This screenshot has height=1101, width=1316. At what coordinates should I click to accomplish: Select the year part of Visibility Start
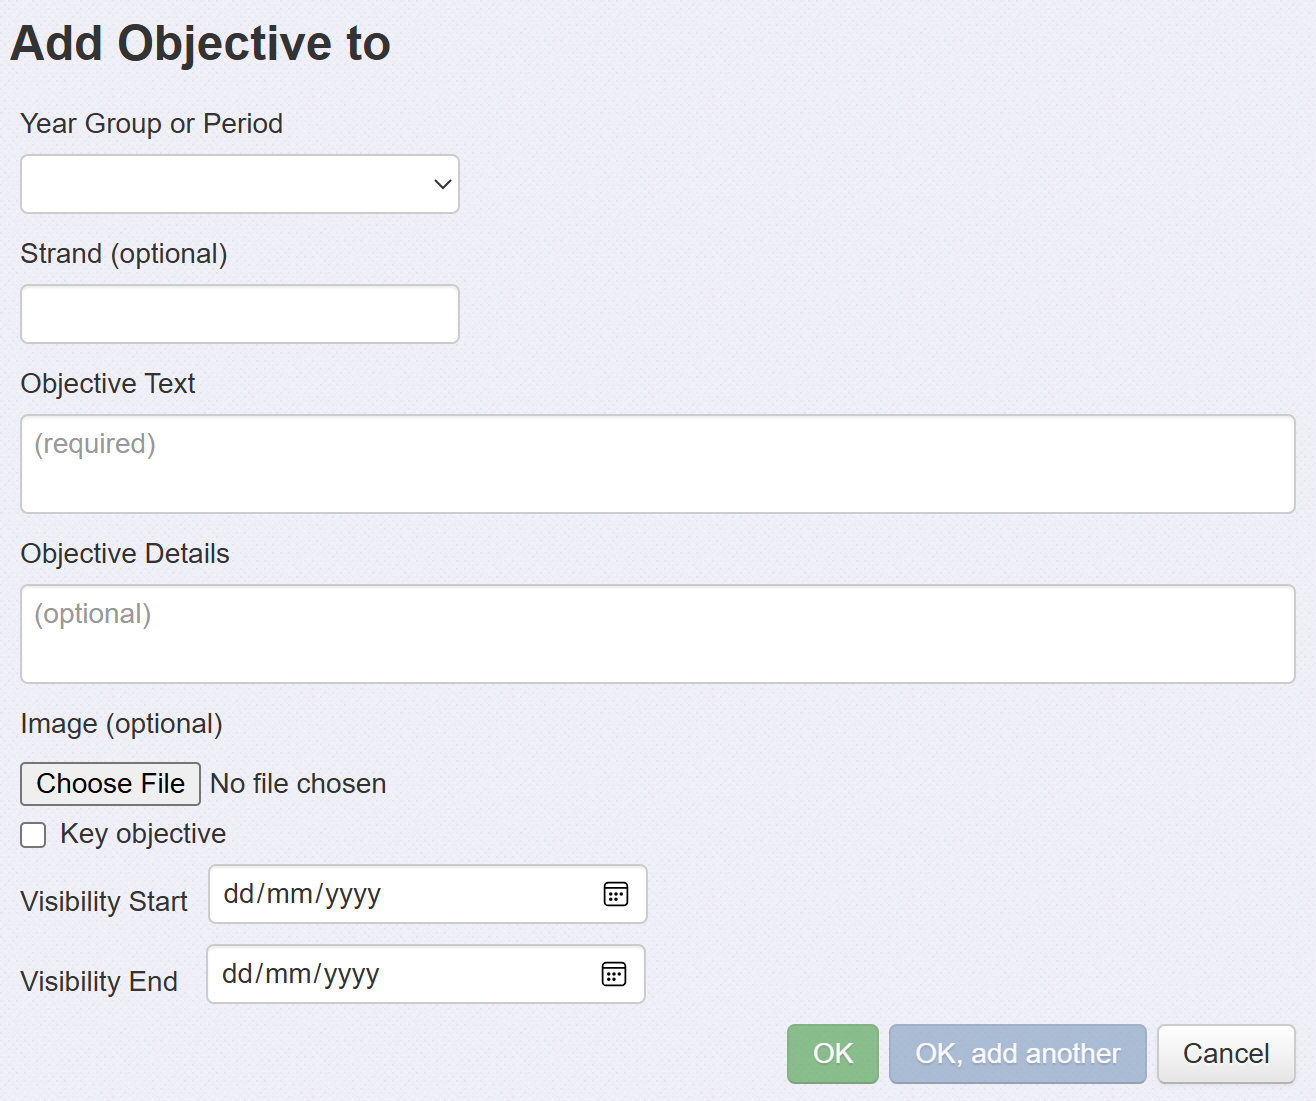352,894
